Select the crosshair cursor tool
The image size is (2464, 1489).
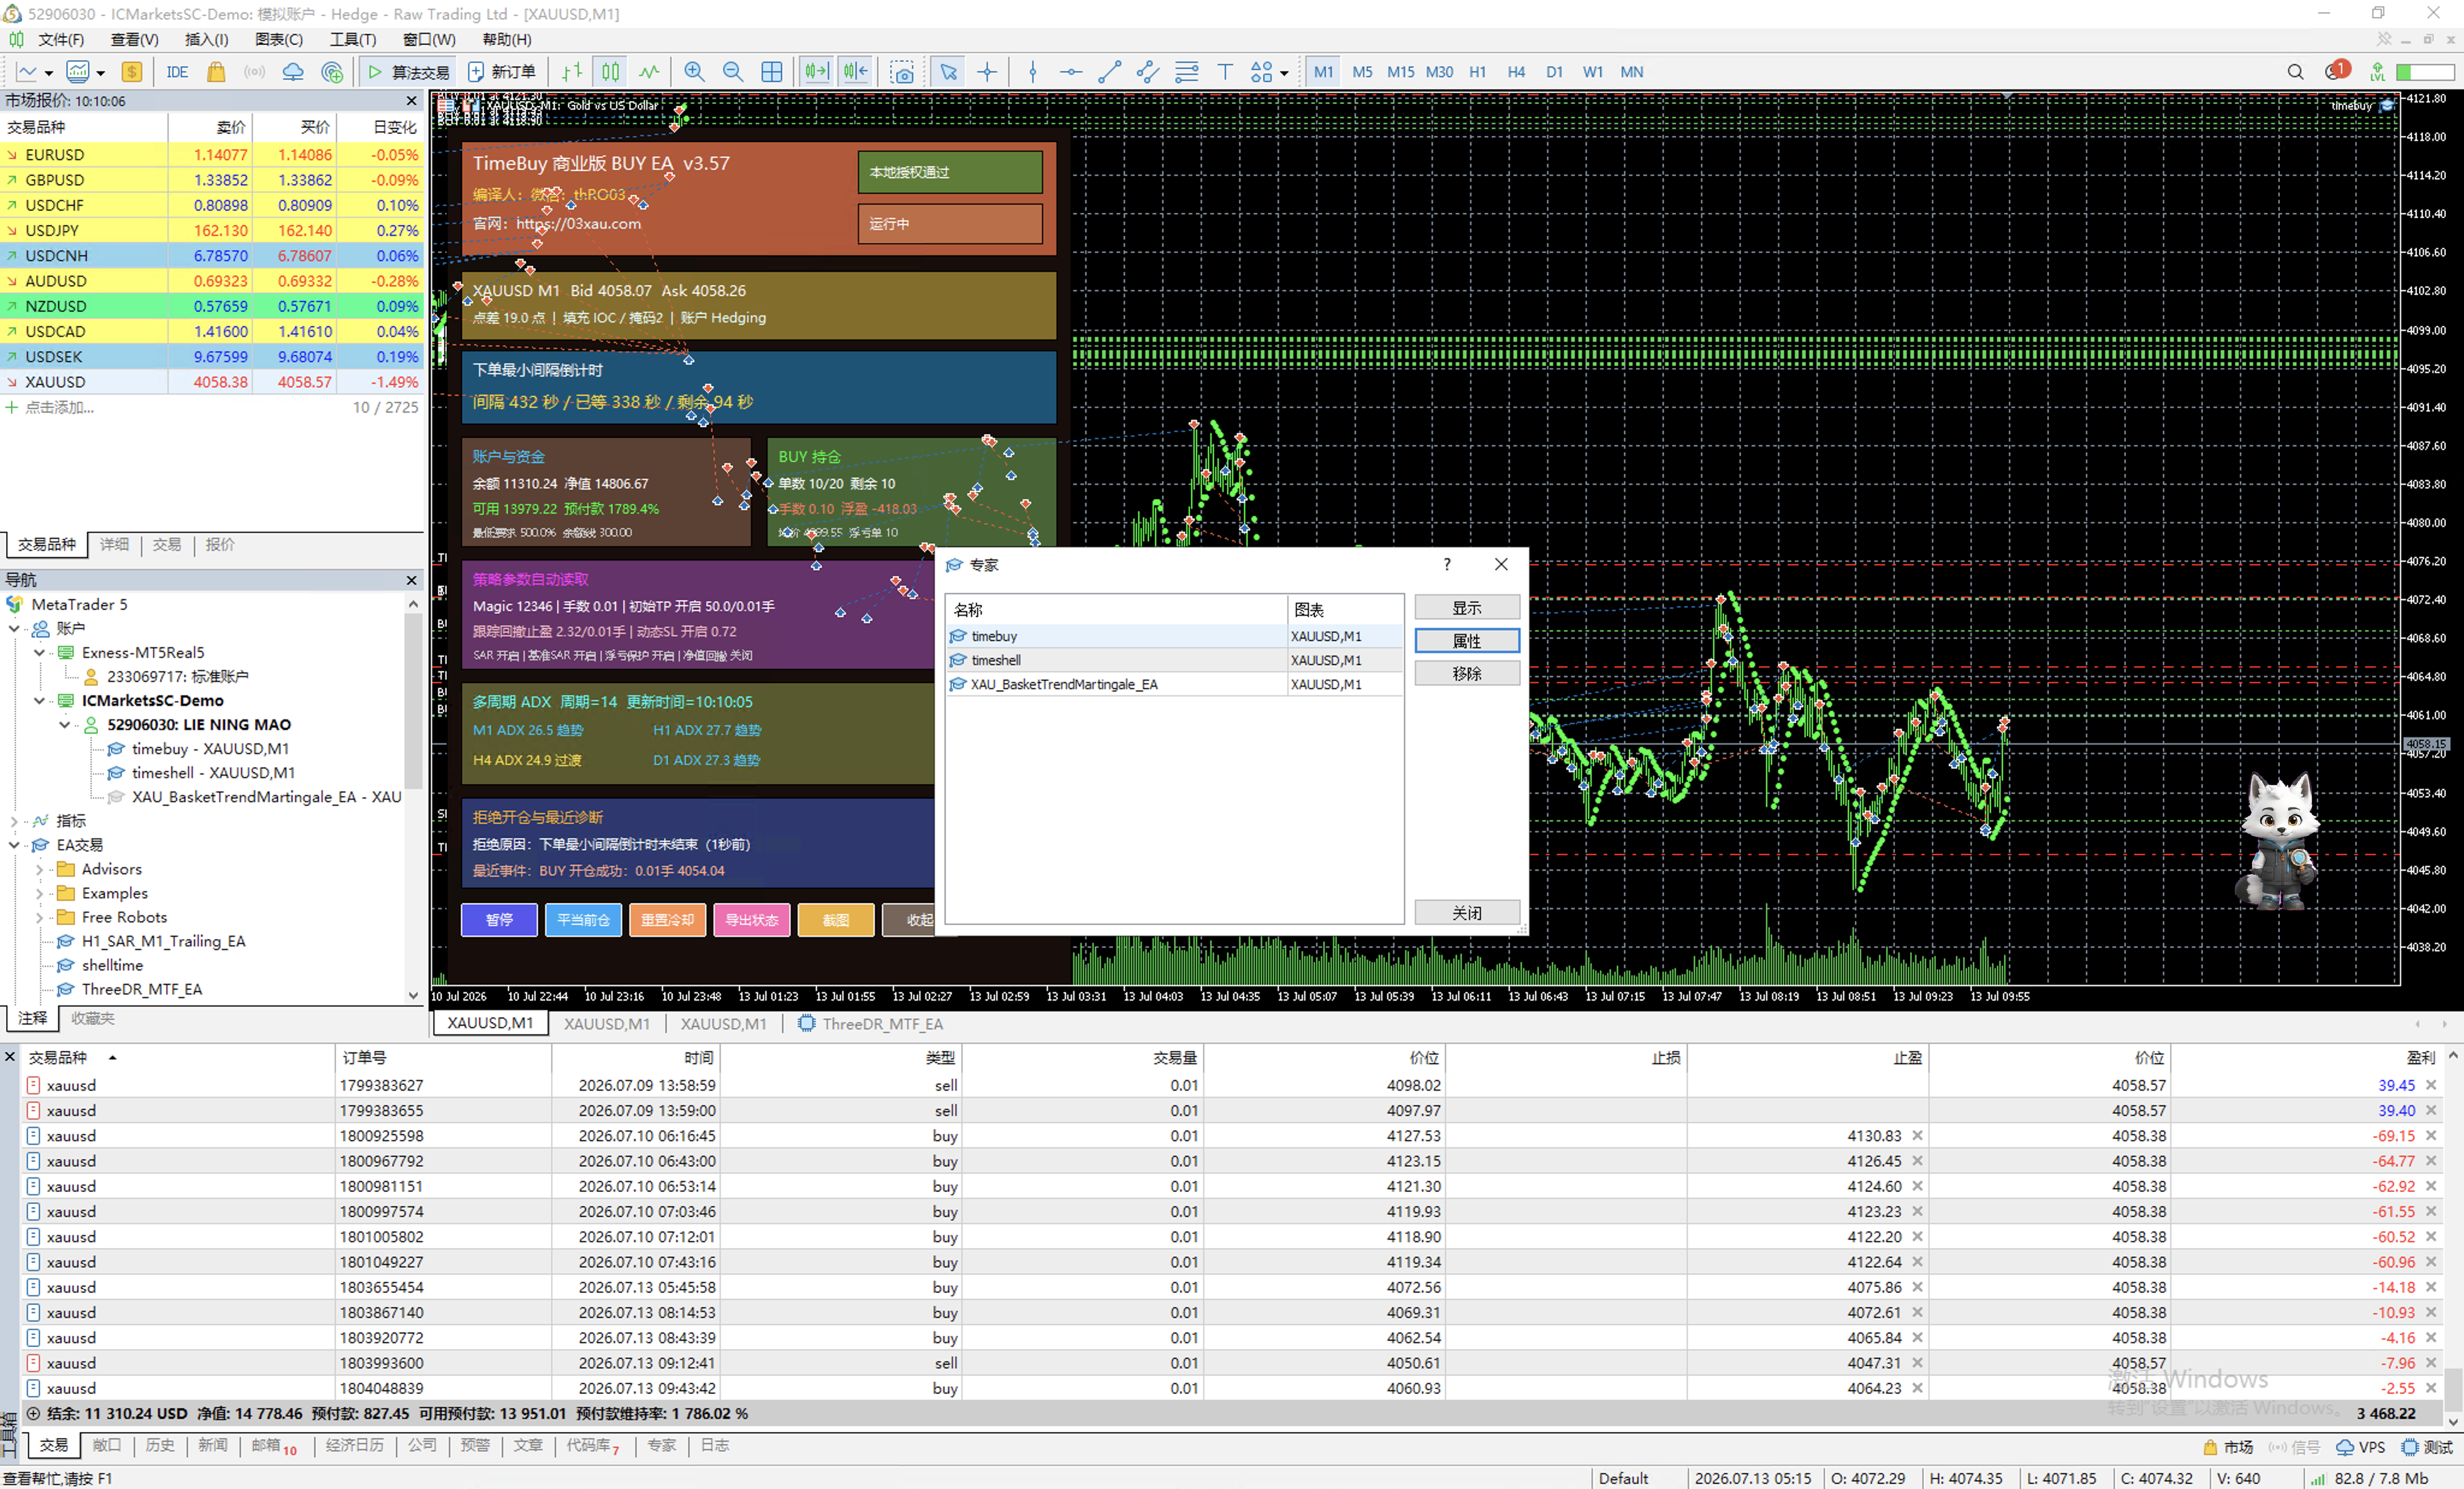tap(987, 72)
